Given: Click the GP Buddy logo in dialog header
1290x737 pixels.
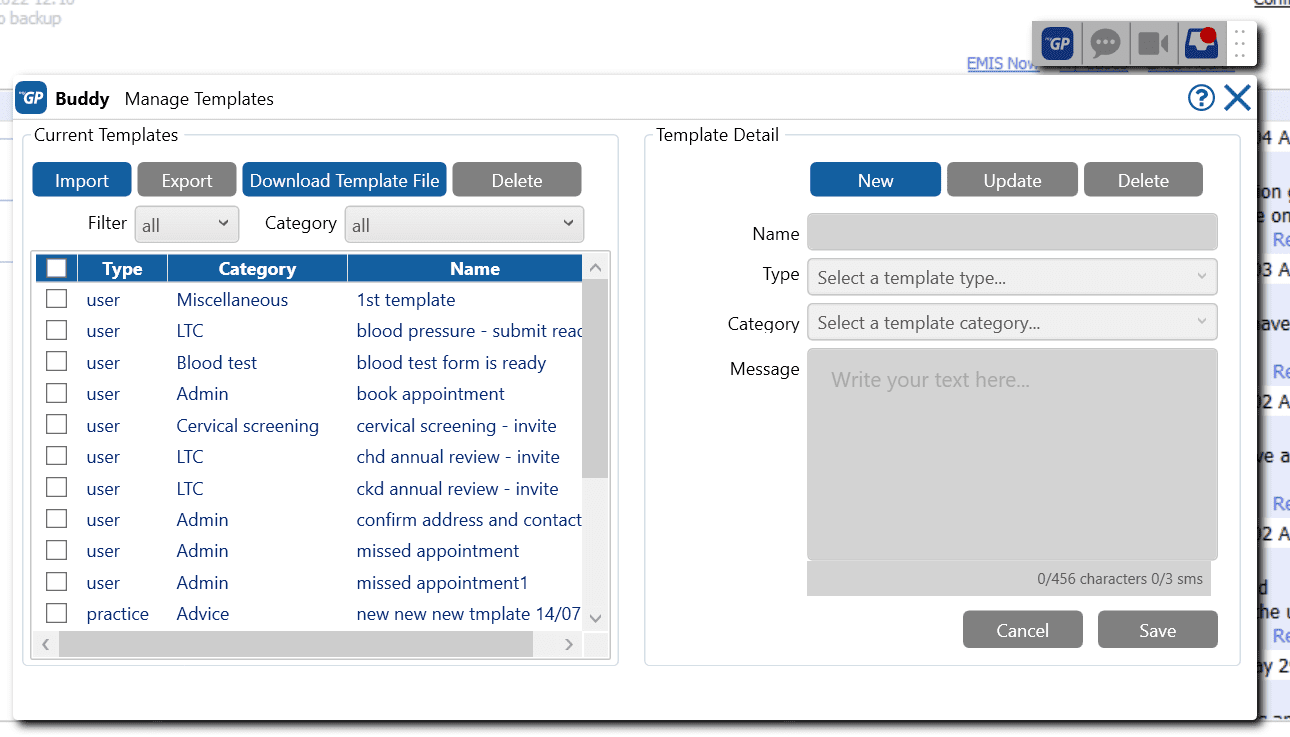Looking at the screenshot, I should click(32, 98).
